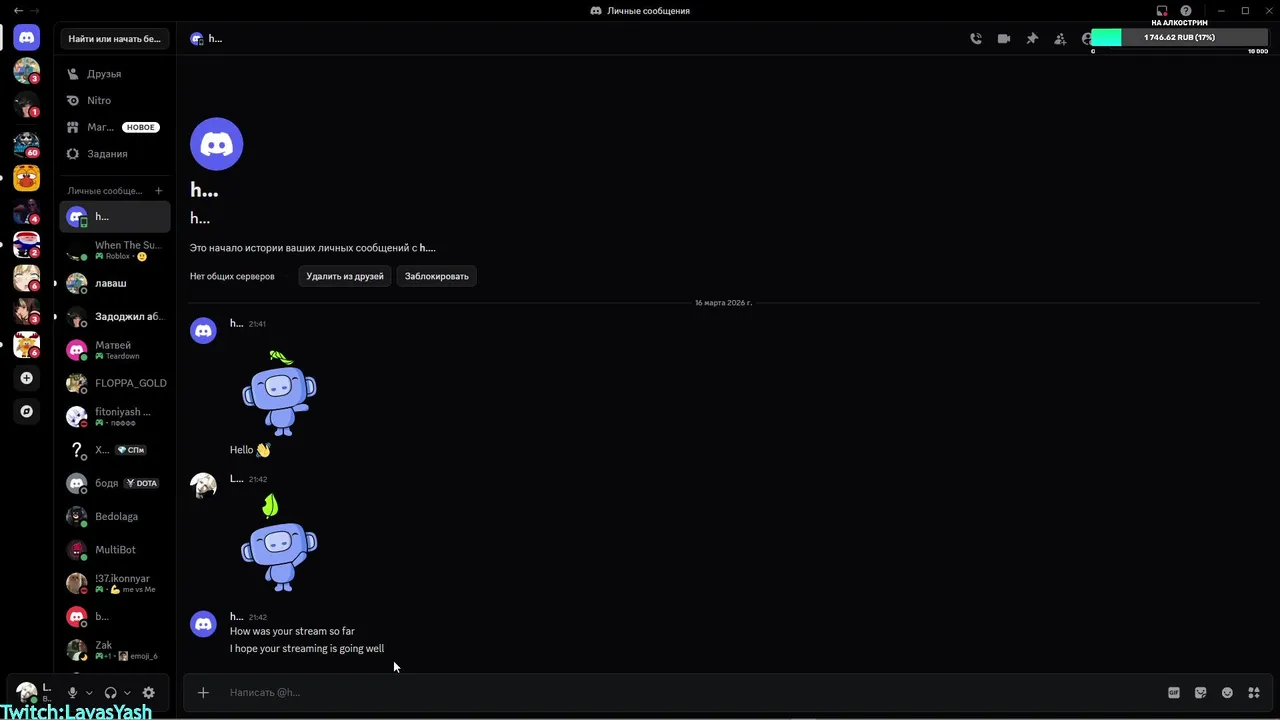Toggle microphone mute

pos(72,692)
